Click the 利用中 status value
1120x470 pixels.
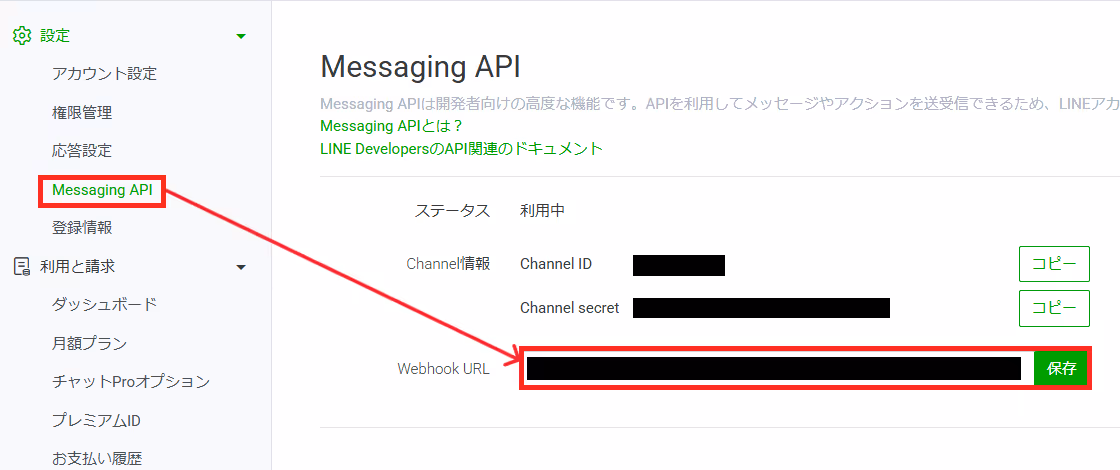point(543,211)
